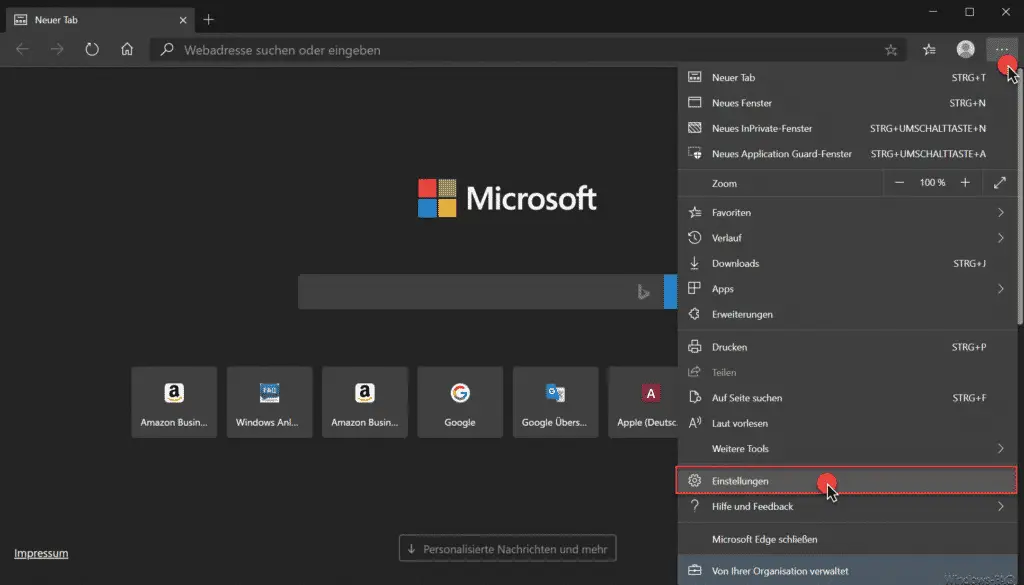Click the three-dot settings menu button
The image size is (1024, 585).
1002,50
